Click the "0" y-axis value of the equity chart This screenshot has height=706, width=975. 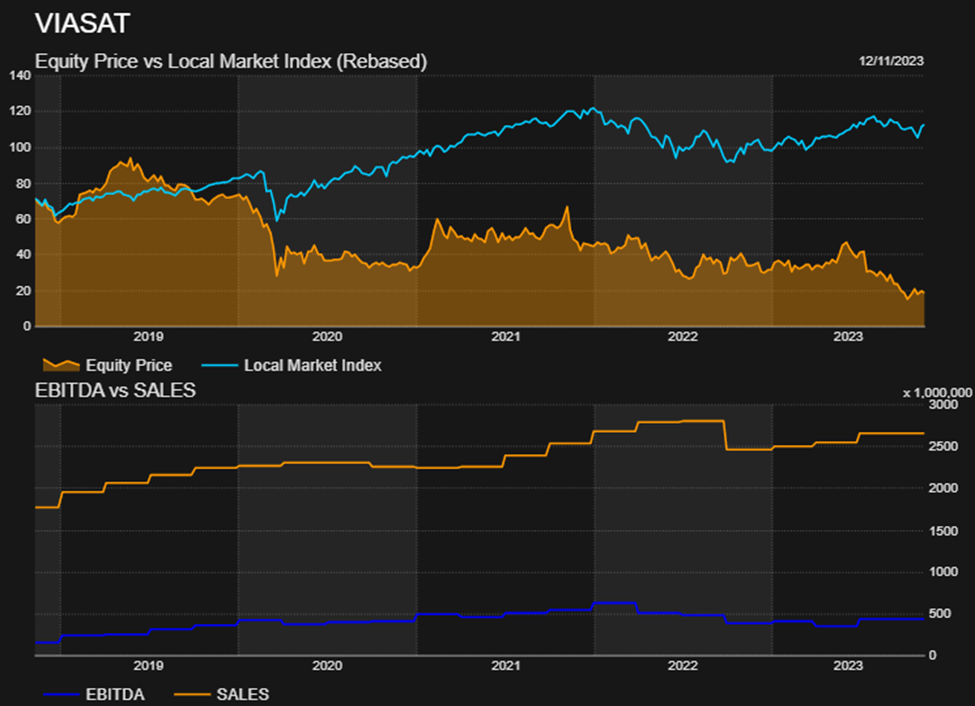coord(27,326)
